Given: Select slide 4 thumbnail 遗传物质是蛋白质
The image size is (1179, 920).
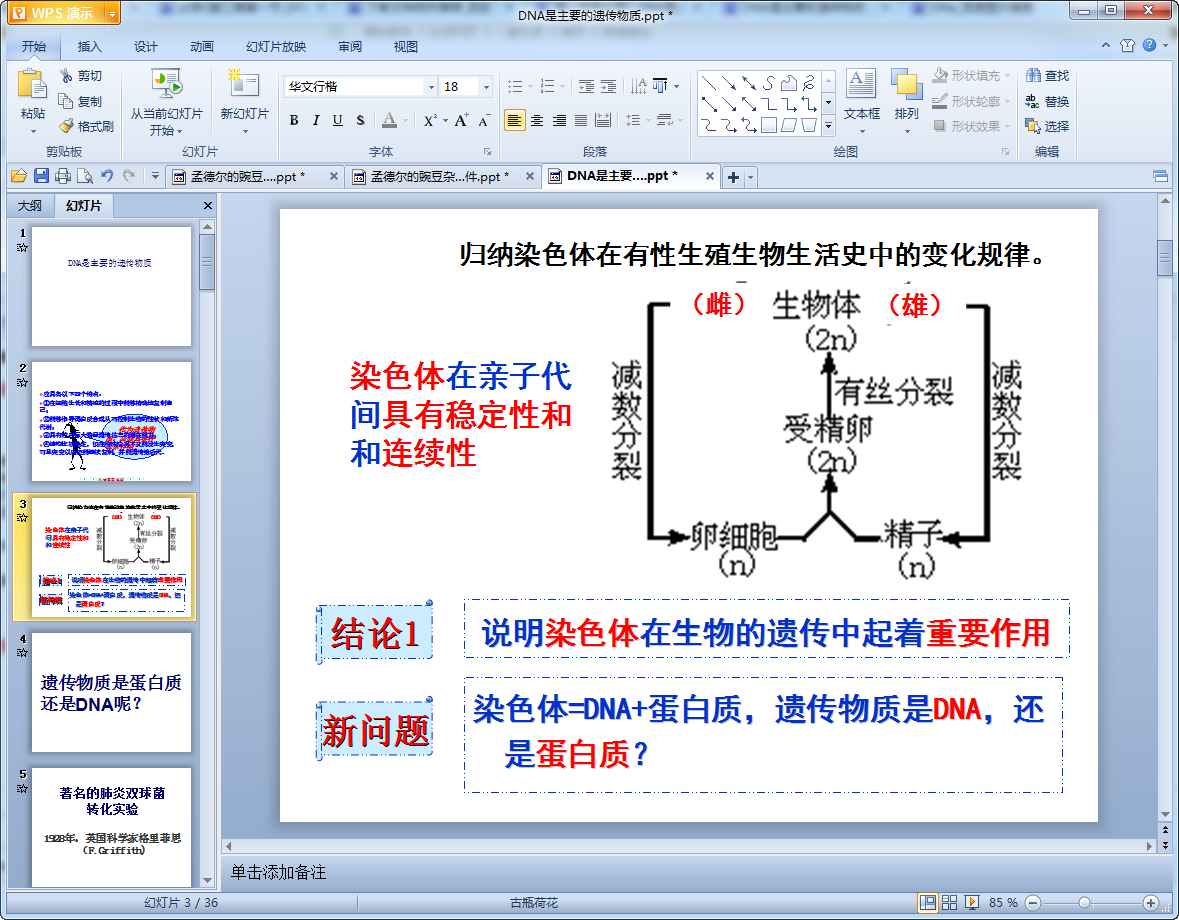Looking at the screenshot, I should (111, 692).
